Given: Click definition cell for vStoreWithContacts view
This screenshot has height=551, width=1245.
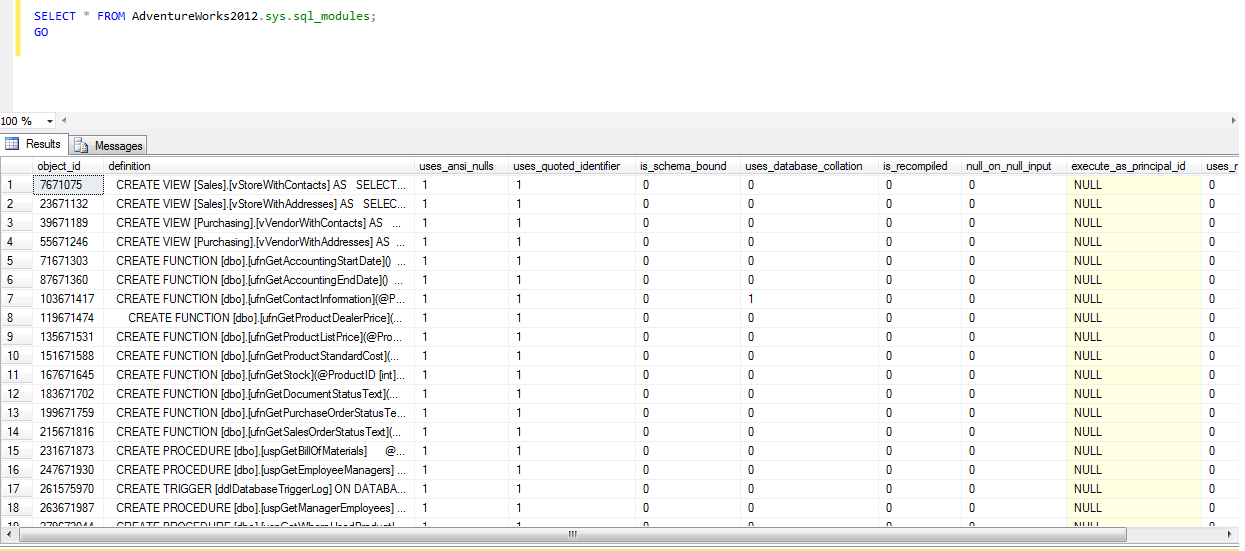Looking at the screenshot, I should [259, 185].
